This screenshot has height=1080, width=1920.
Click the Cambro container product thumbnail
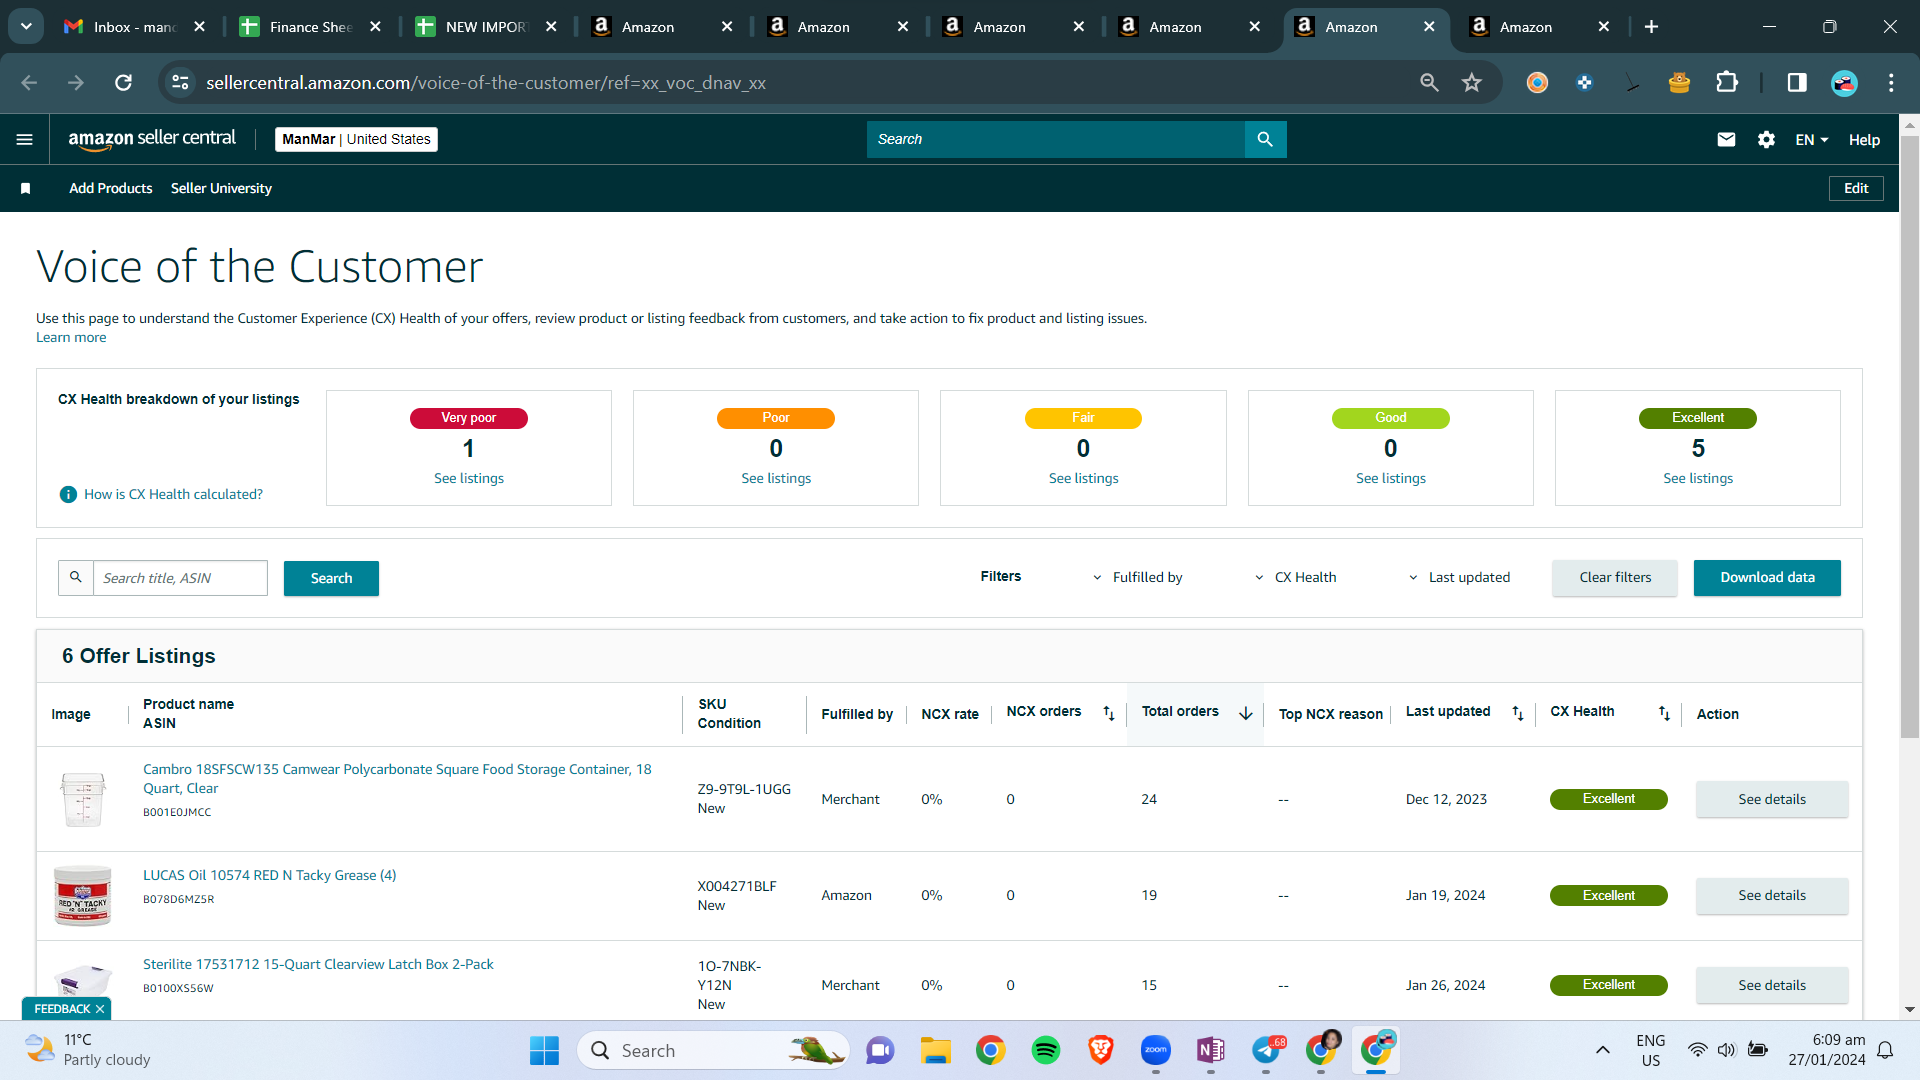[83, 799]
